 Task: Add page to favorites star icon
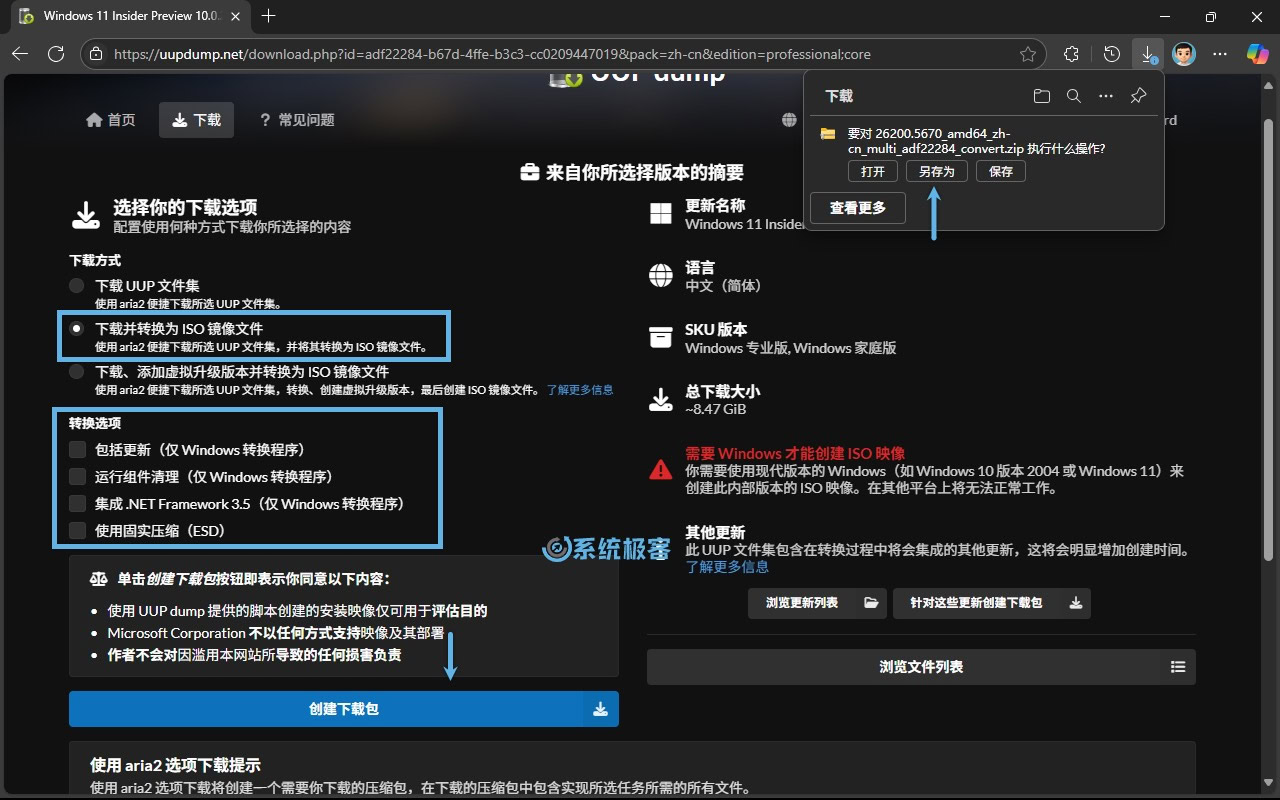pos(1027,54)
